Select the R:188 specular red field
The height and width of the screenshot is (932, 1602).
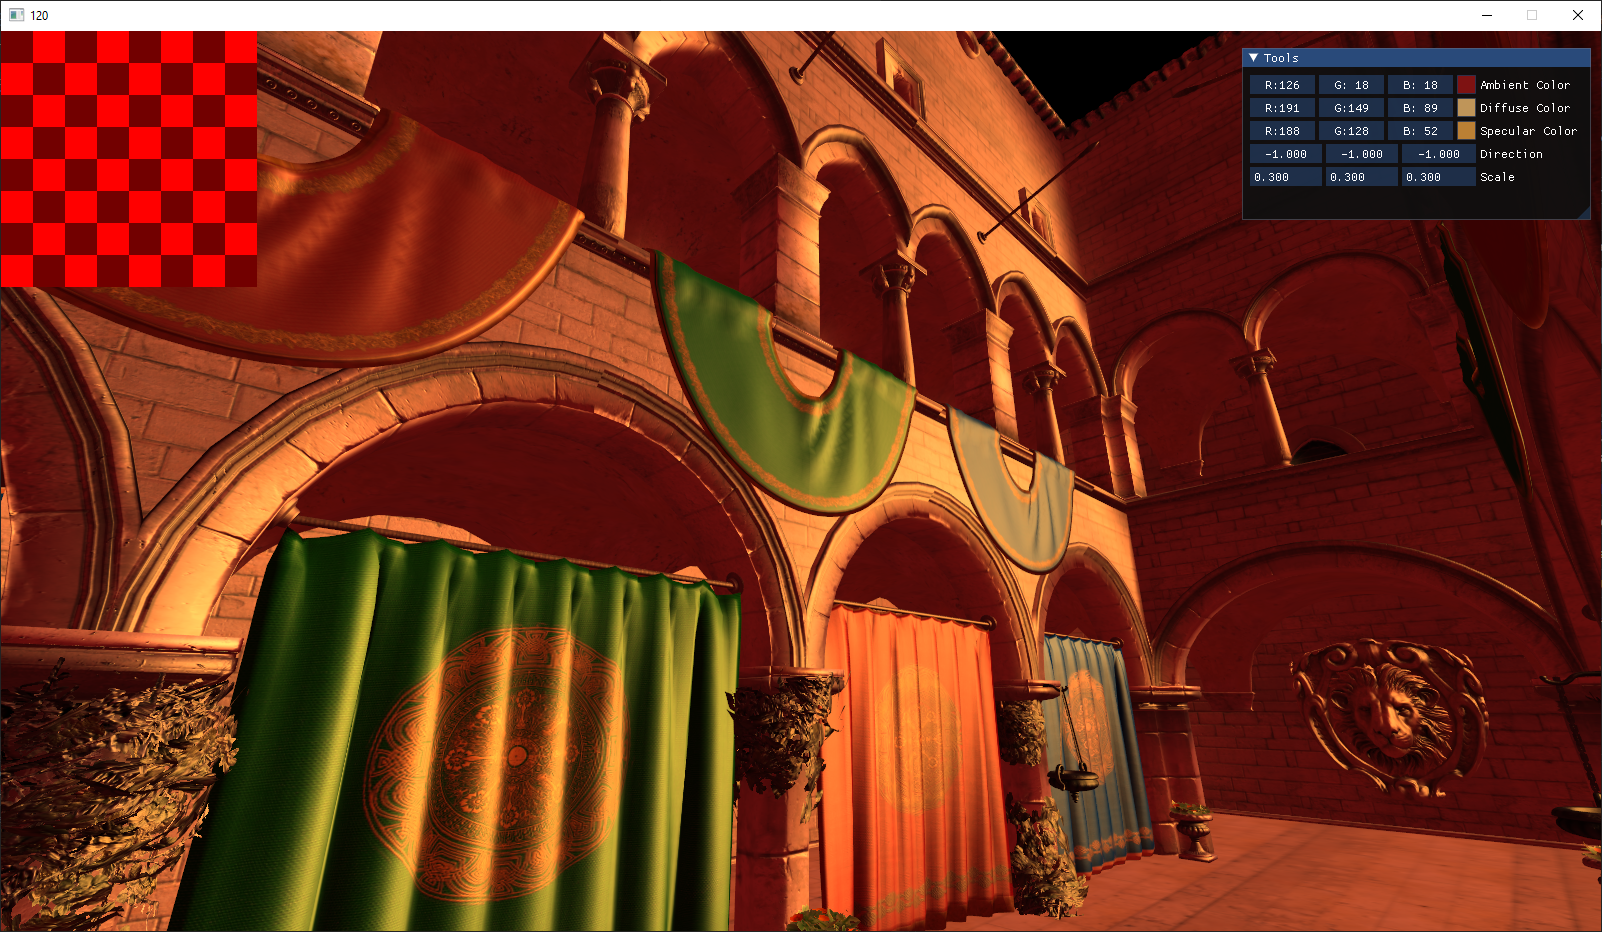[x=1284, y=130]
